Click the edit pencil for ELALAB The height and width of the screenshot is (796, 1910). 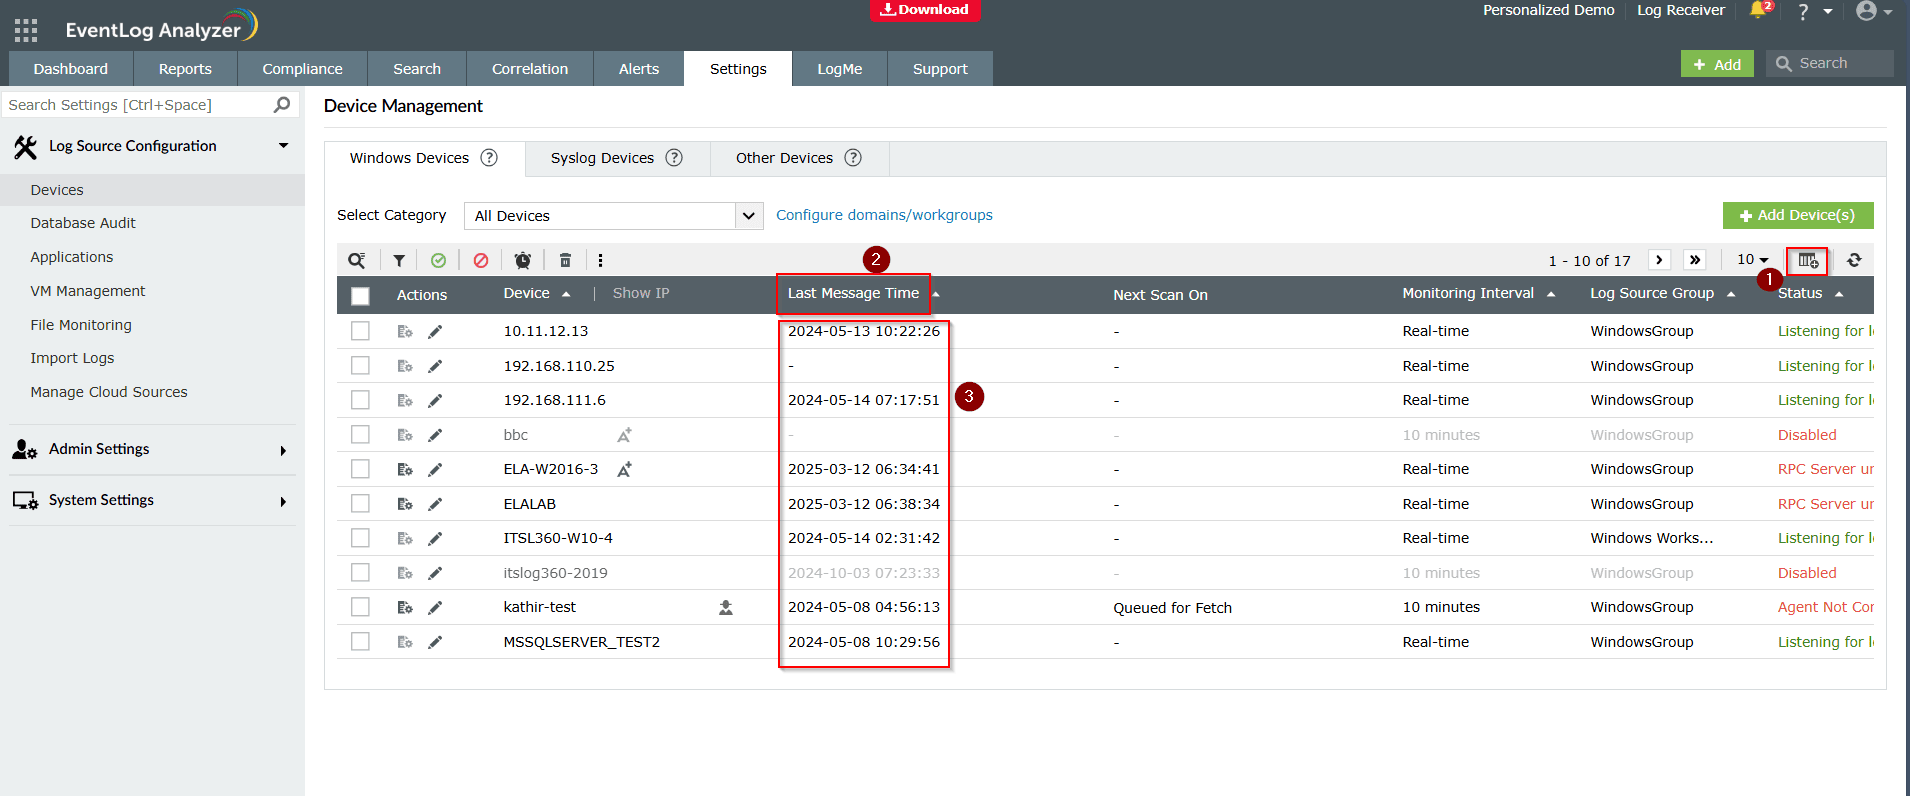[x=435, y=504]
